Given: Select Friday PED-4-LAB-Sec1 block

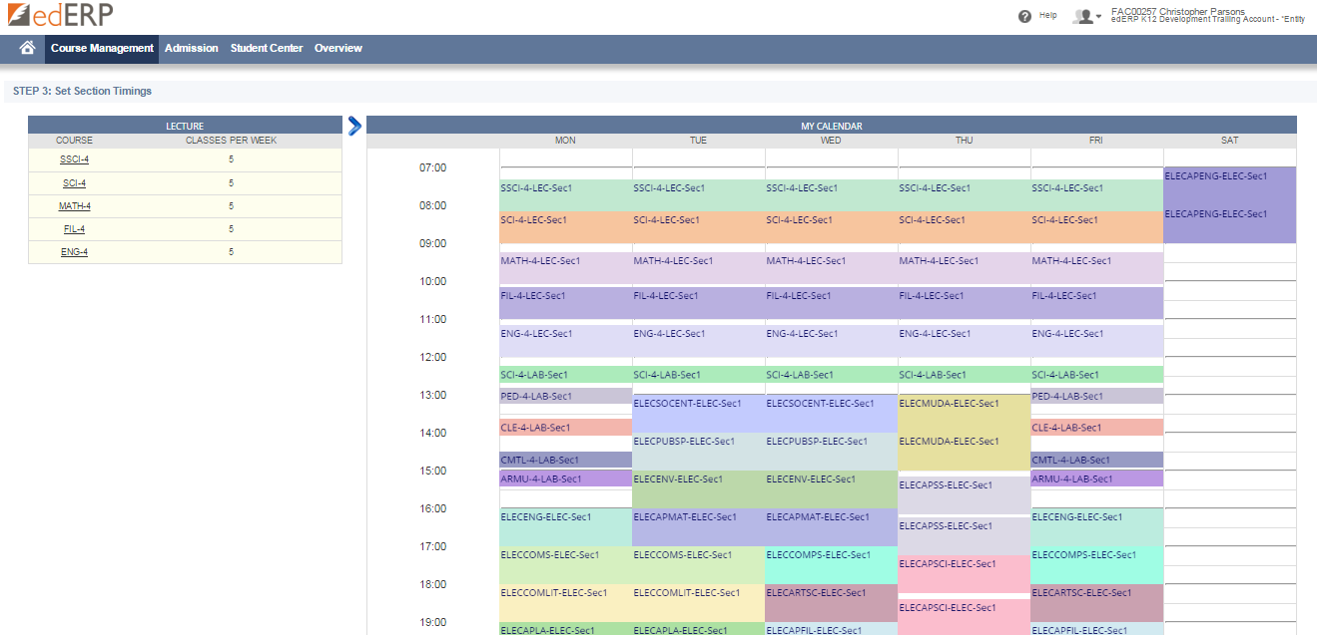Looking at the screenshot, I should click(1098, 396).
